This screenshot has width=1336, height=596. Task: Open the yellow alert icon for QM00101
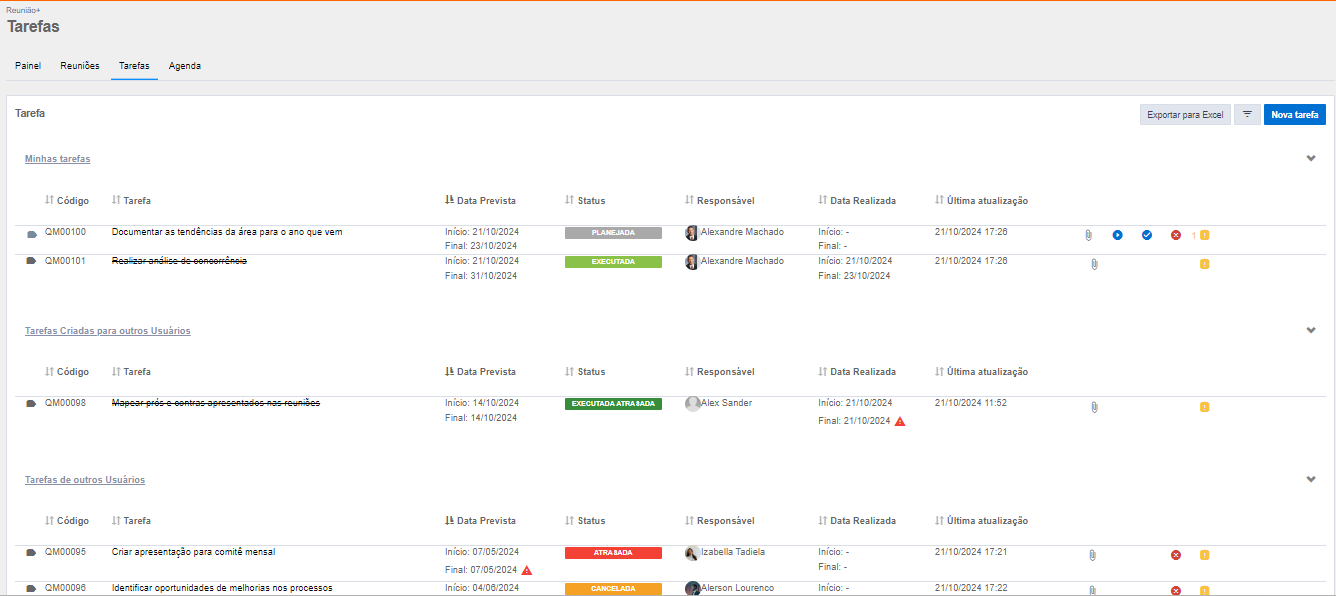pos(1204,264)
